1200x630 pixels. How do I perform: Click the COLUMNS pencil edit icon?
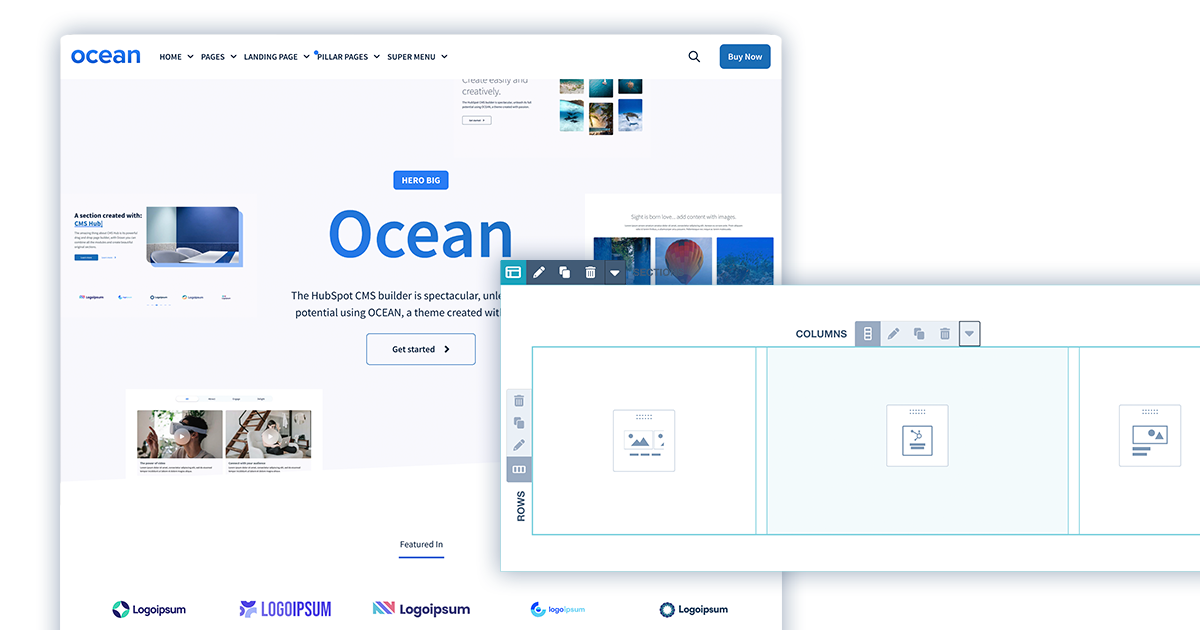[x=894, y=334]
